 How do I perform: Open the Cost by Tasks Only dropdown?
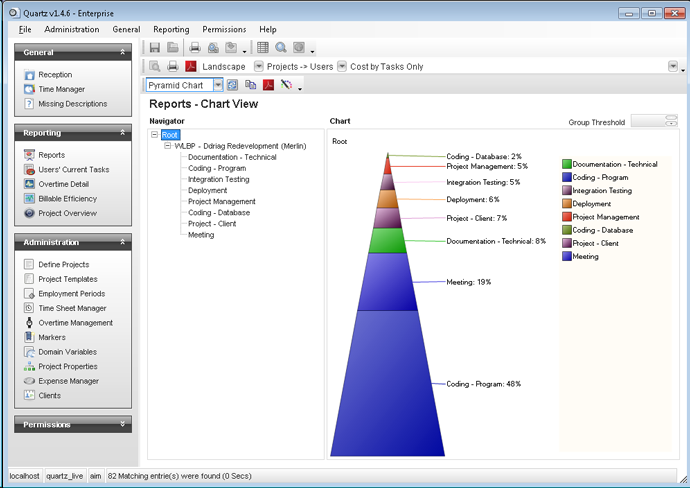pos(342,66)
